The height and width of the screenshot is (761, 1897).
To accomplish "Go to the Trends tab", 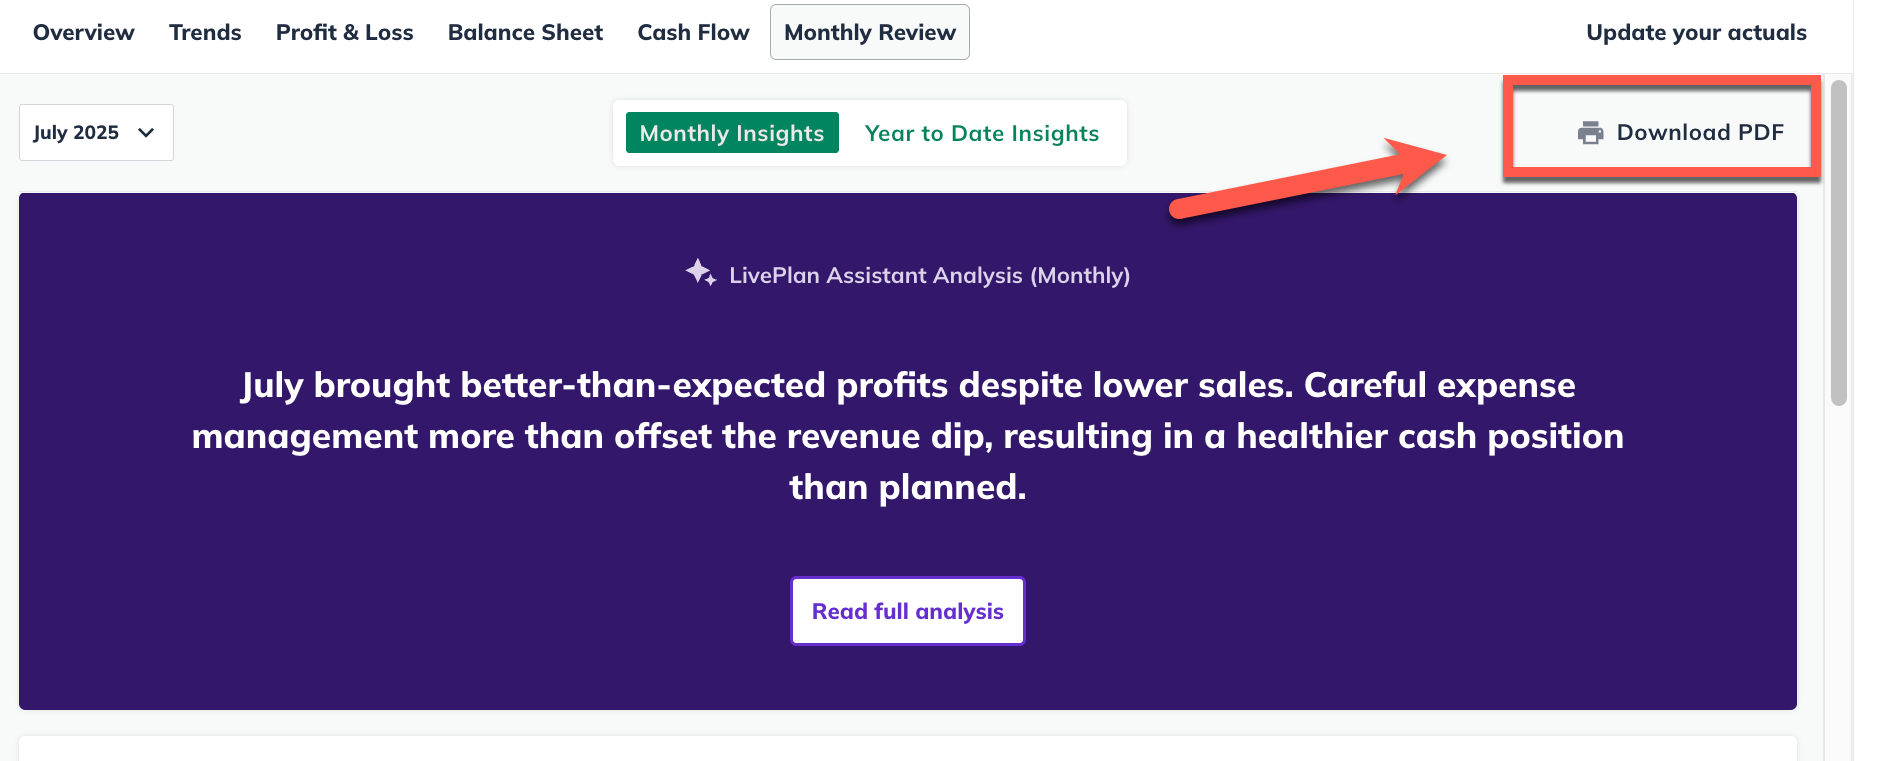I will [x=205, y=32].
